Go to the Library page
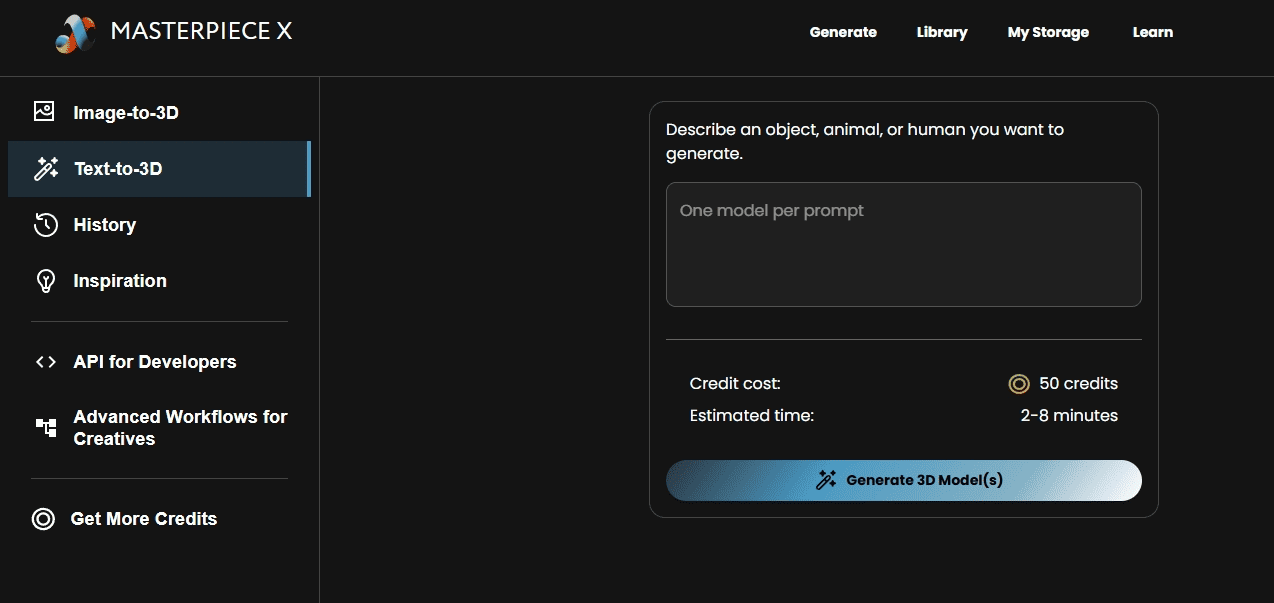1274x603 pixels. [942, 32]
